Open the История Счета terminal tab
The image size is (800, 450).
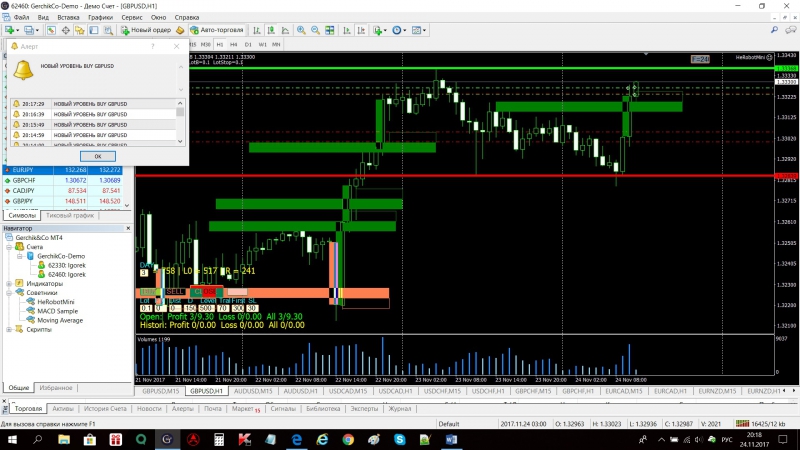click(105, 409)
